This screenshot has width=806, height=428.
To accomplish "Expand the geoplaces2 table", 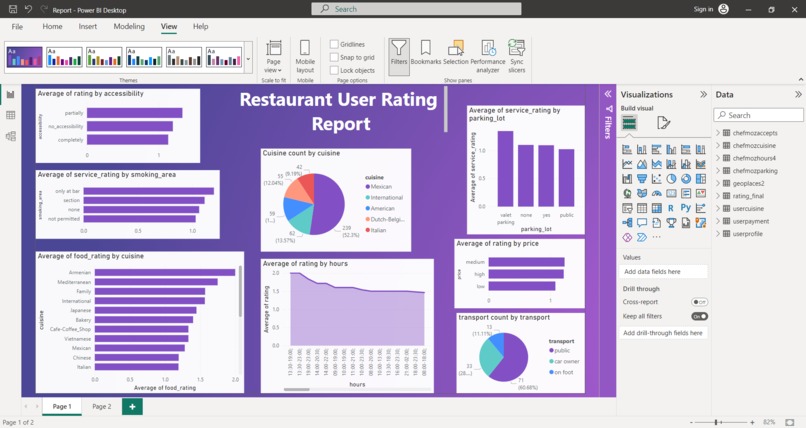I will 718,183.
